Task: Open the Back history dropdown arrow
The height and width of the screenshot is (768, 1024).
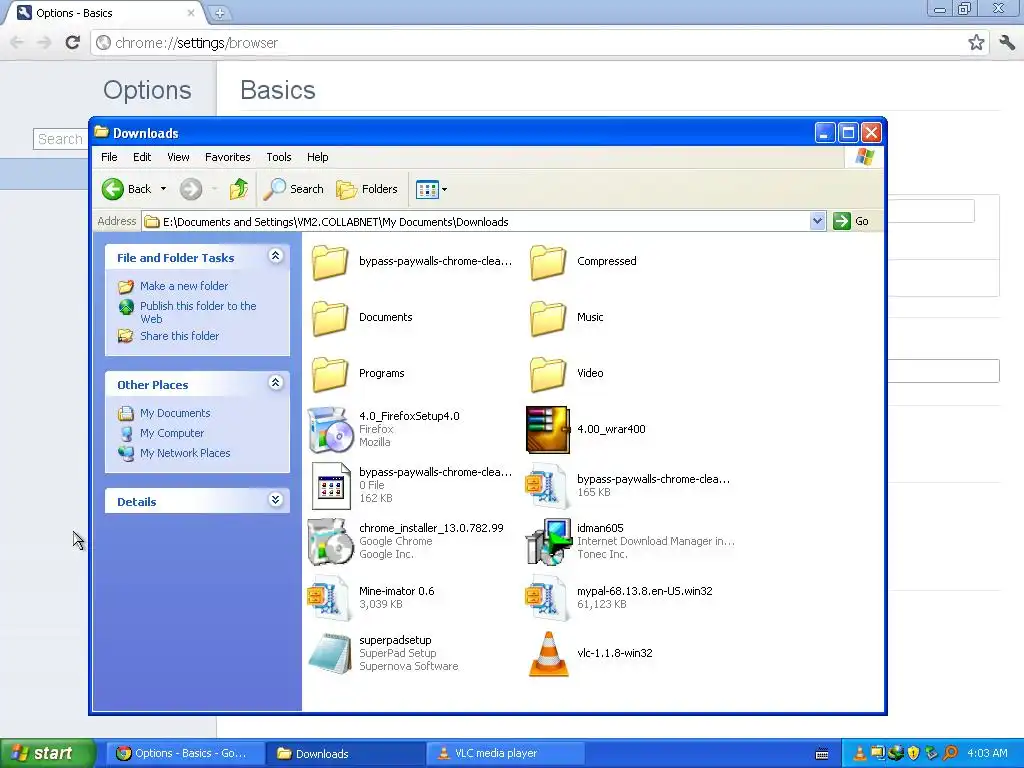Action: pyautogui.click(x=163, y=189)
